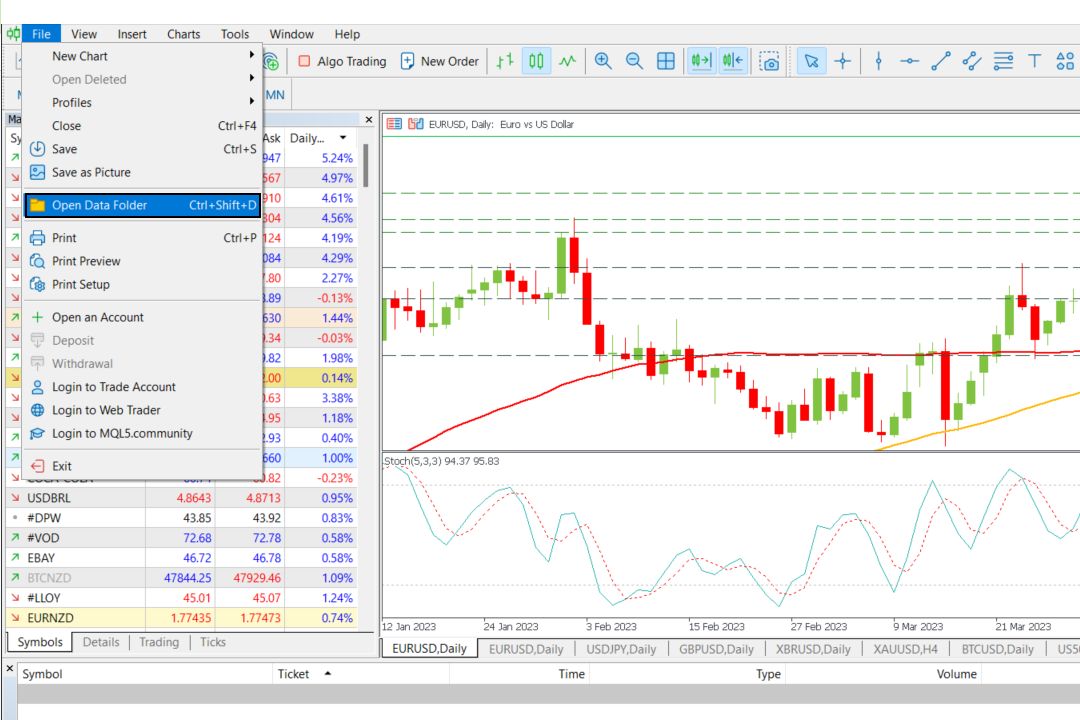This screenshot has height=720, width=1080.
Task: Select the Fibonacci retracement tool
Action: coord(1003,61)
